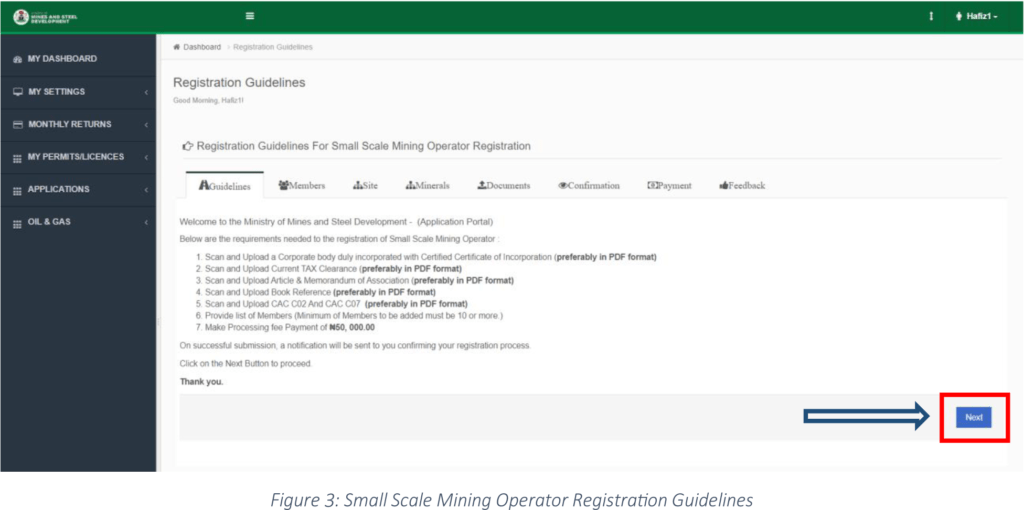Click the Oil & Gas grid icon

(17, 222)
